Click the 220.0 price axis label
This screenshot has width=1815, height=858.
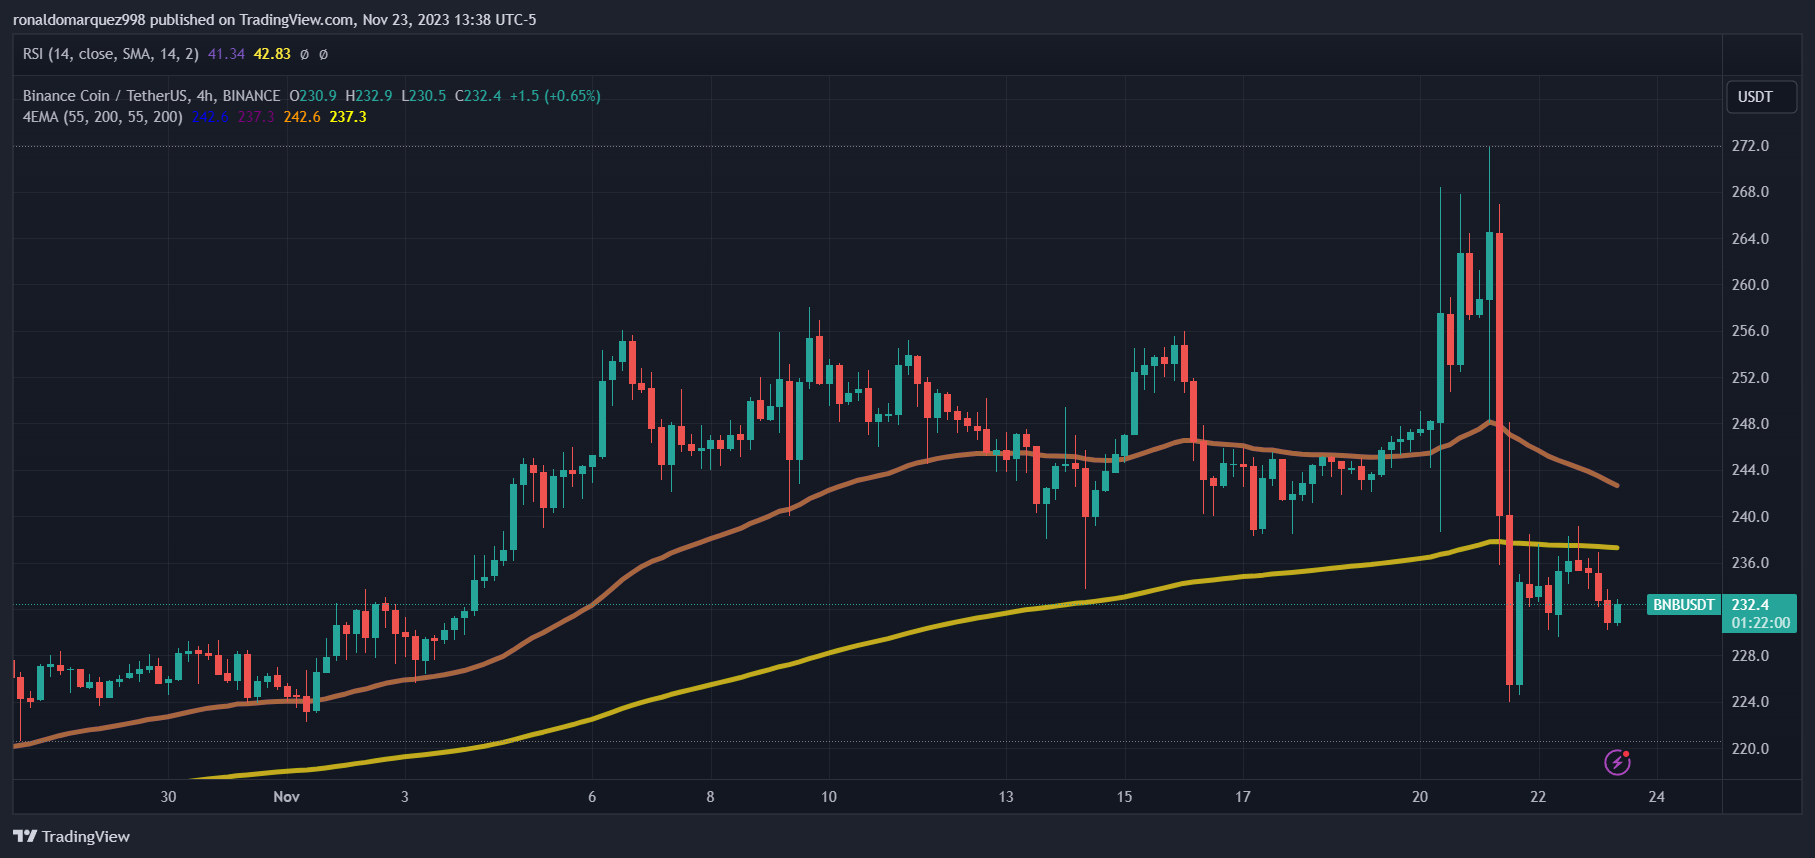tap(1750, 749)
